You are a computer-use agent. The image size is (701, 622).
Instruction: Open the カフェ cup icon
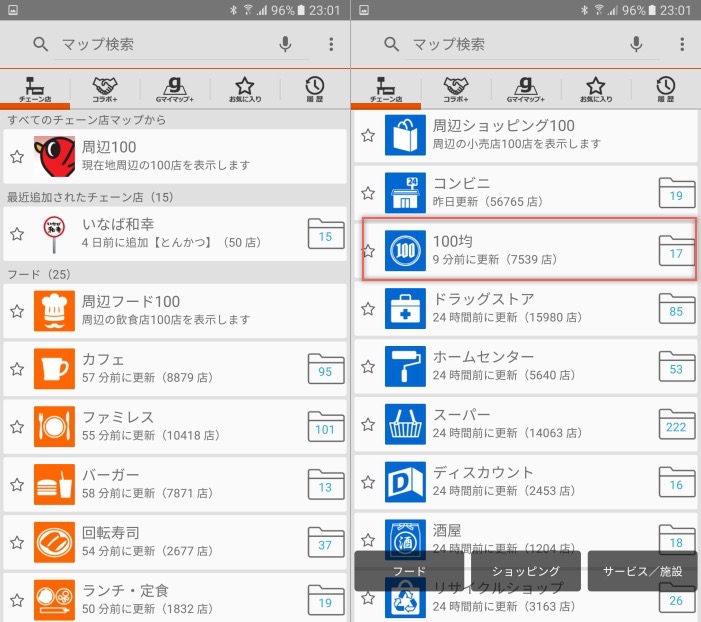[54, 369]
